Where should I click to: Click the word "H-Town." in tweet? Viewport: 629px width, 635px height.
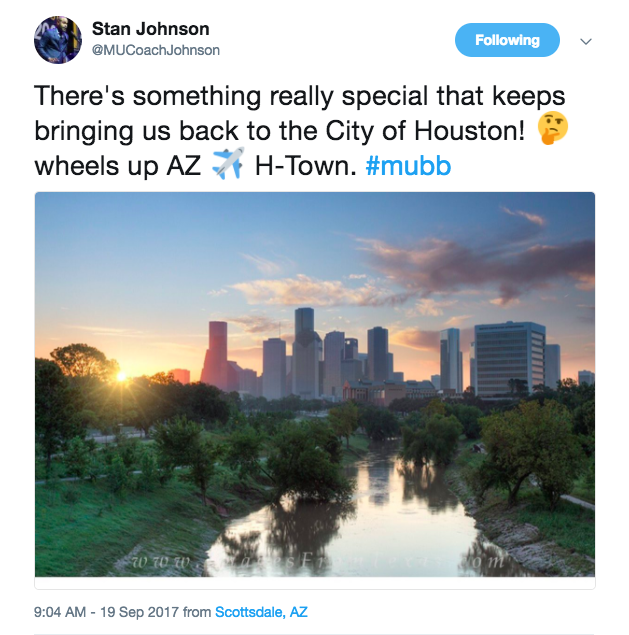pyautogui.click(x=306, y=166)
